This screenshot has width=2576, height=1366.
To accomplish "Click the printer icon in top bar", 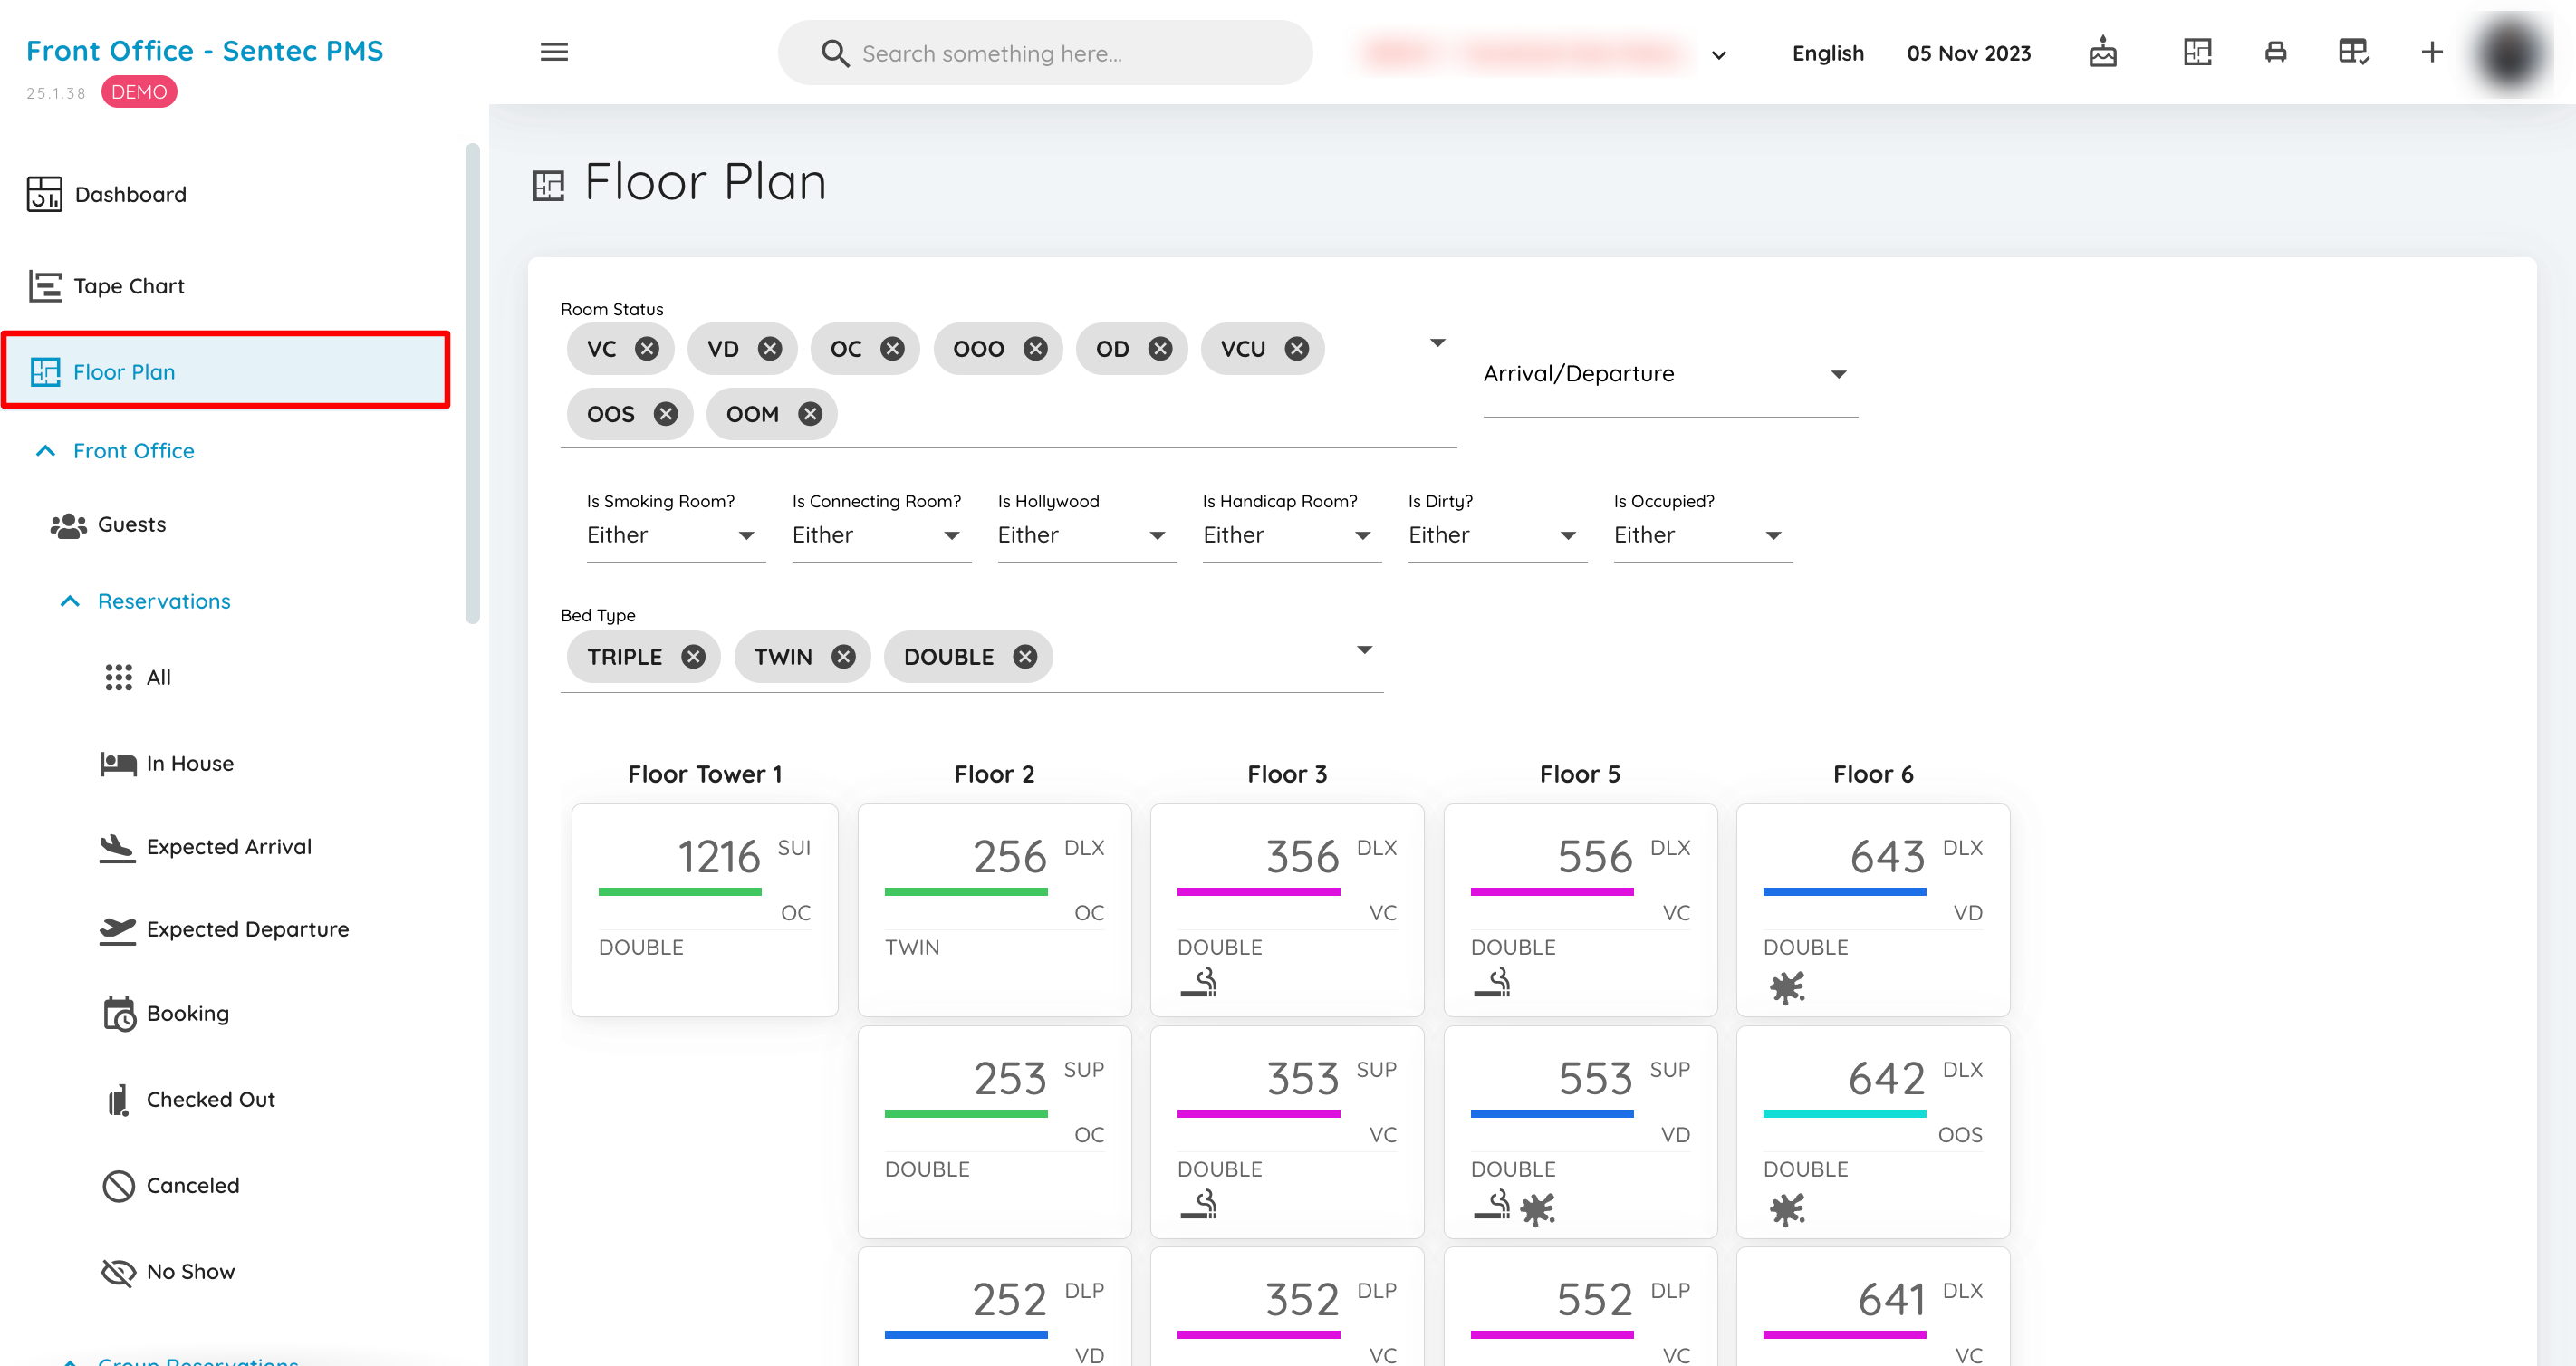I will click(2275, 52).
